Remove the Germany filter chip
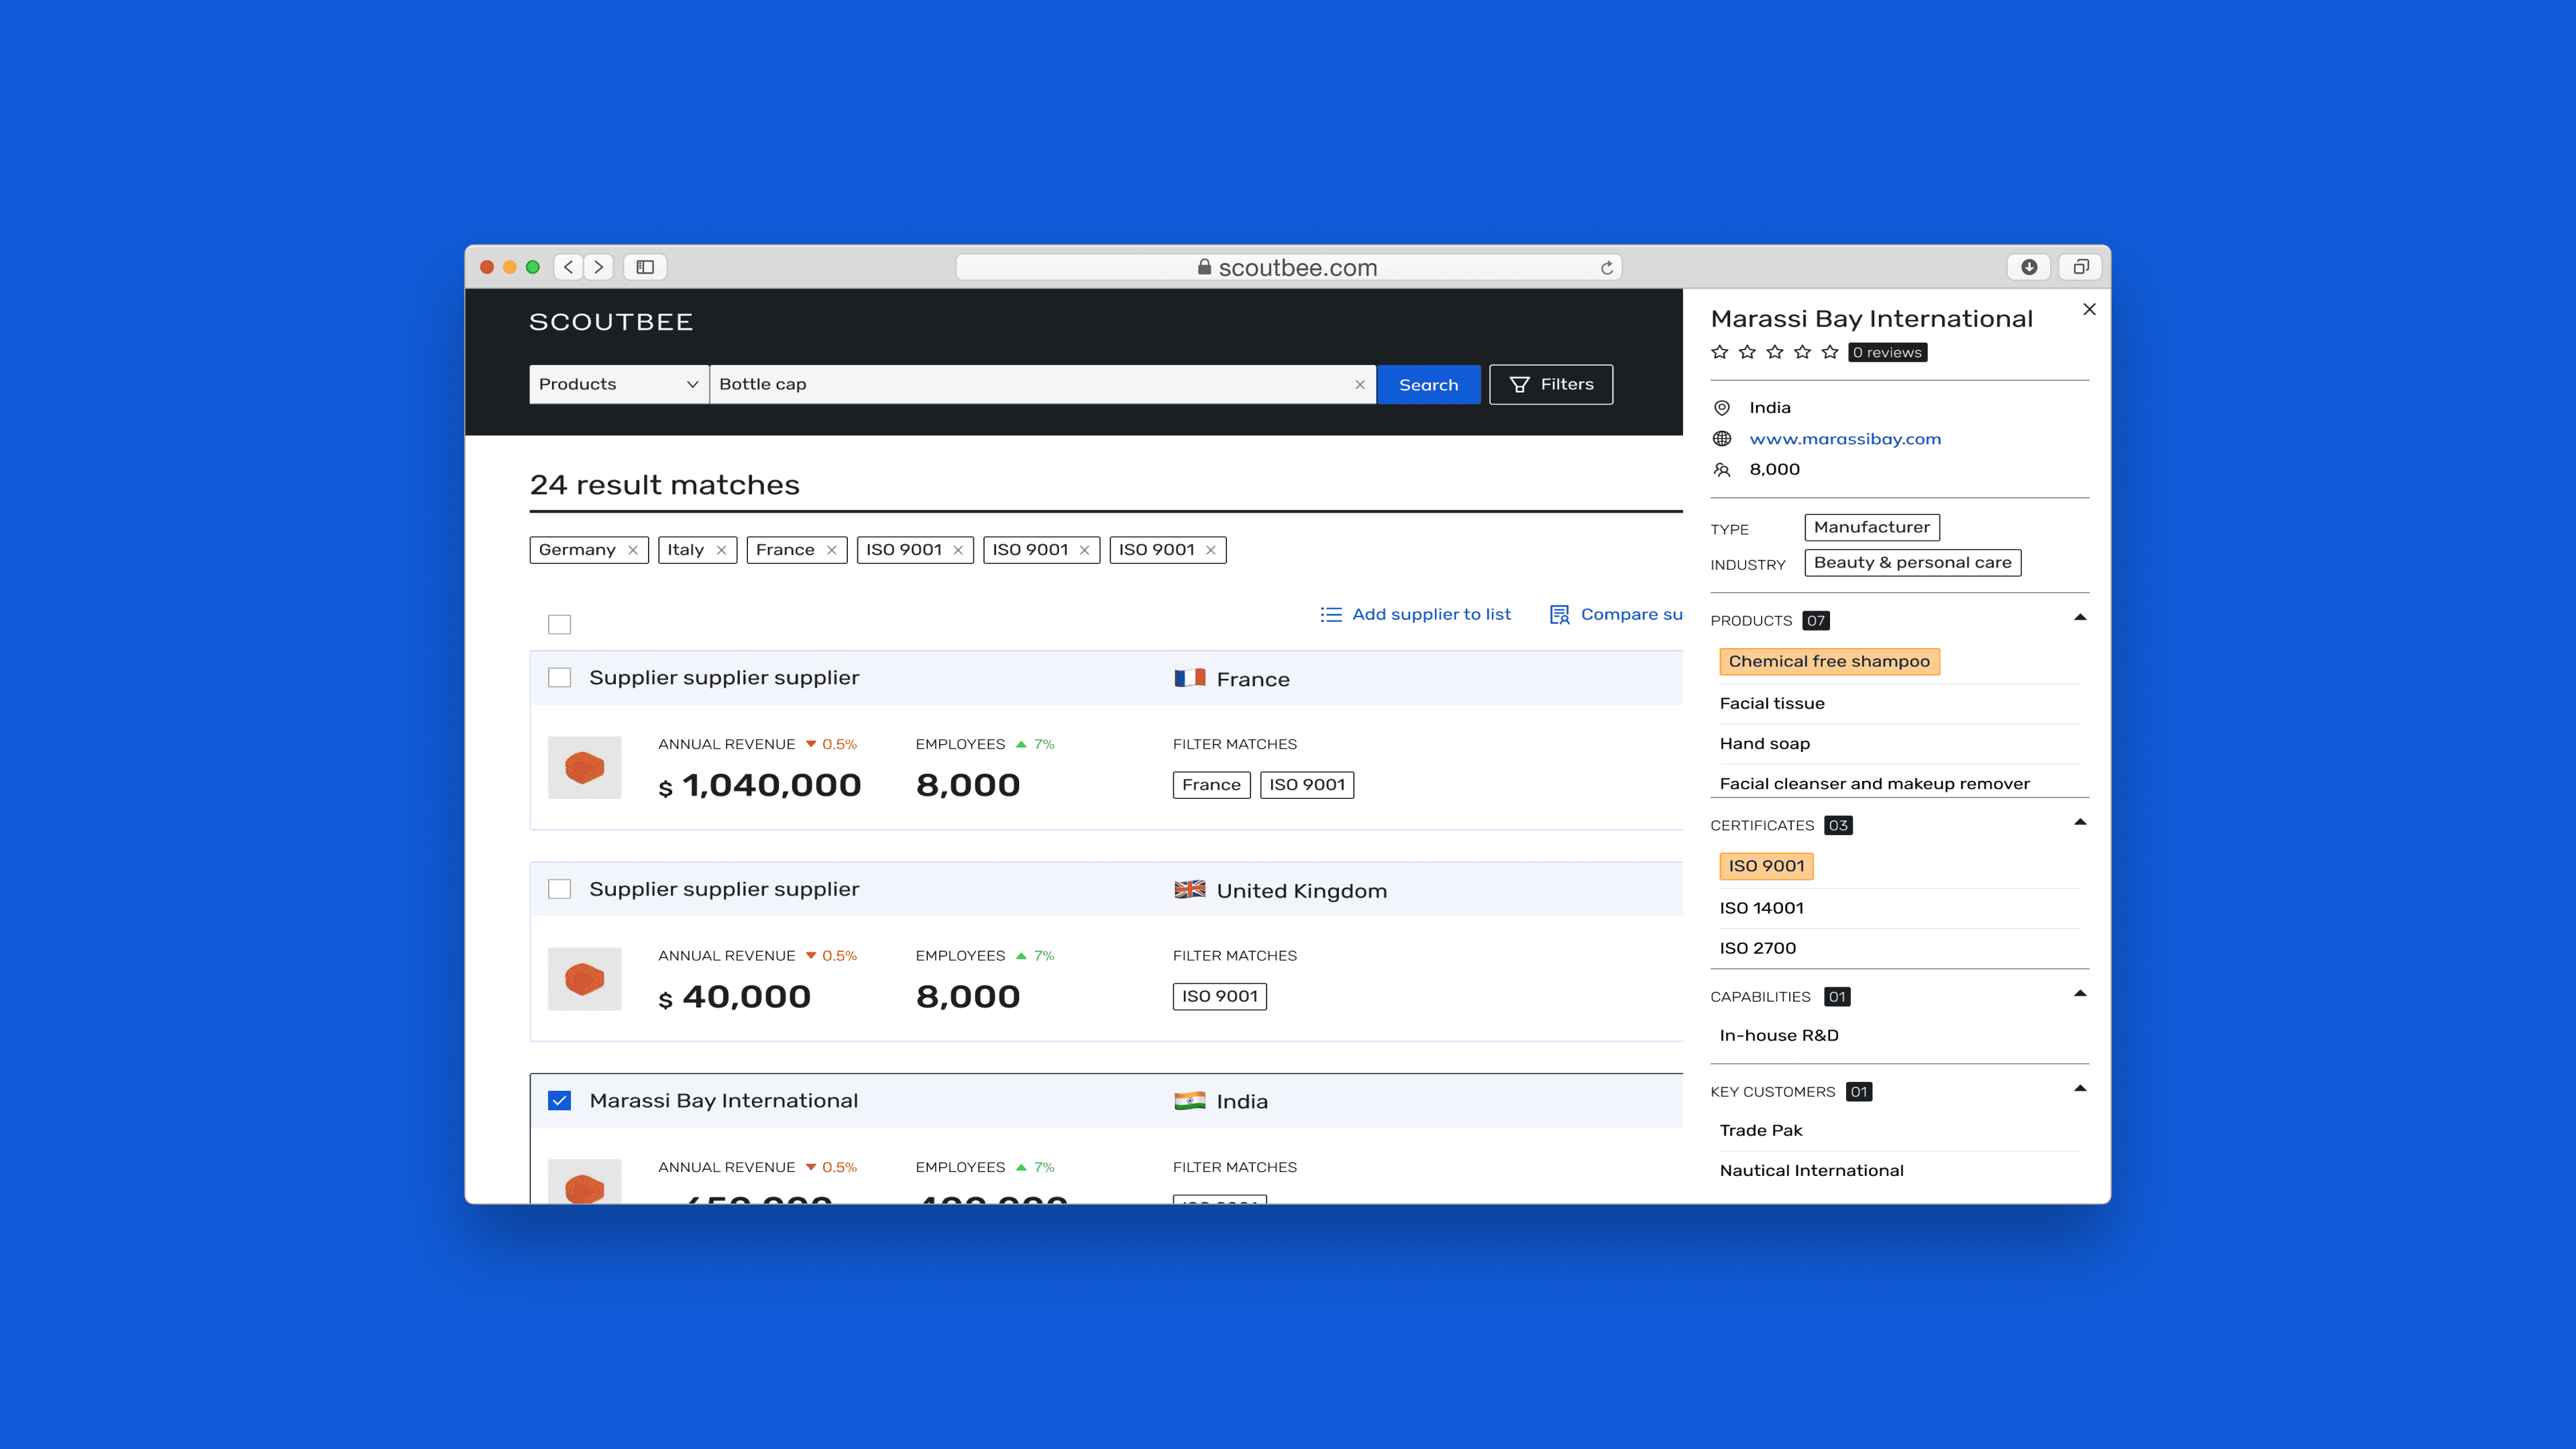The height and width of the screenshot is (1449, 2576). coord(633,551)
